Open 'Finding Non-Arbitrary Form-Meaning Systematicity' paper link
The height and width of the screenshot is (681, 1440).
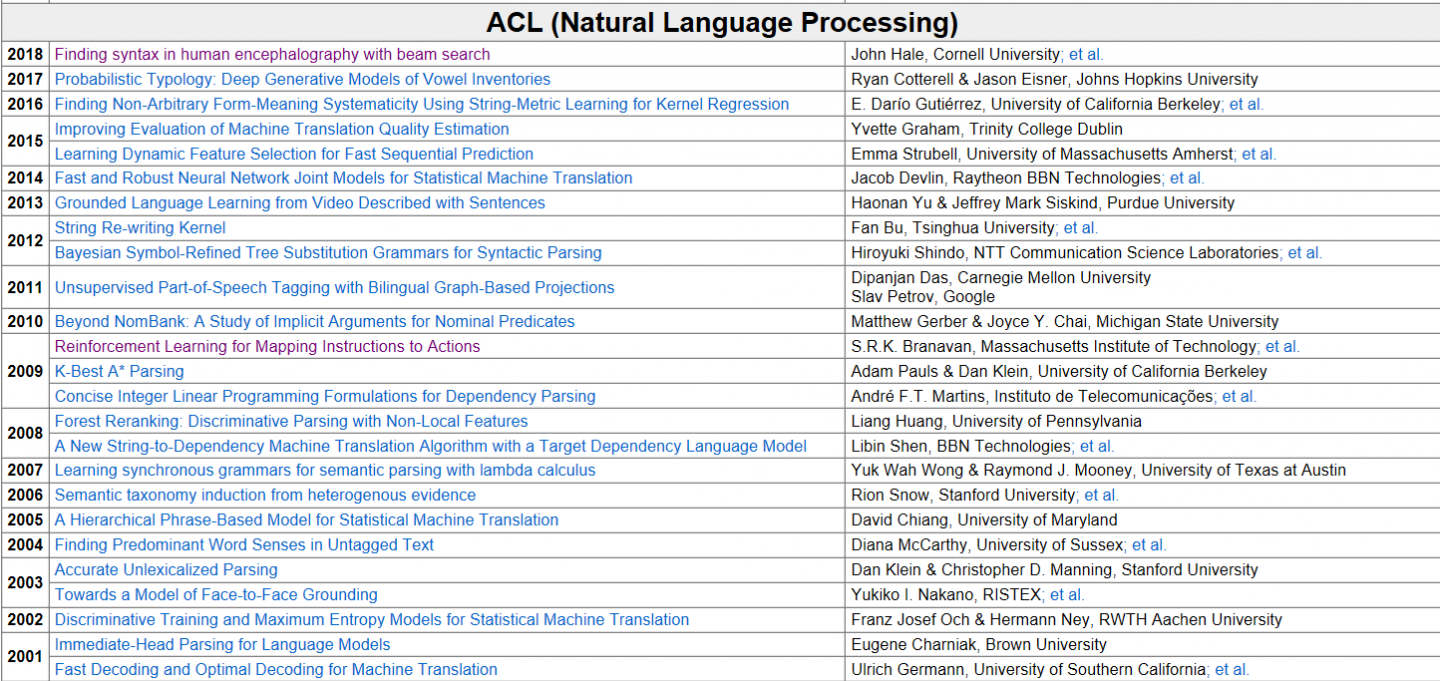(x=421, y=104)
